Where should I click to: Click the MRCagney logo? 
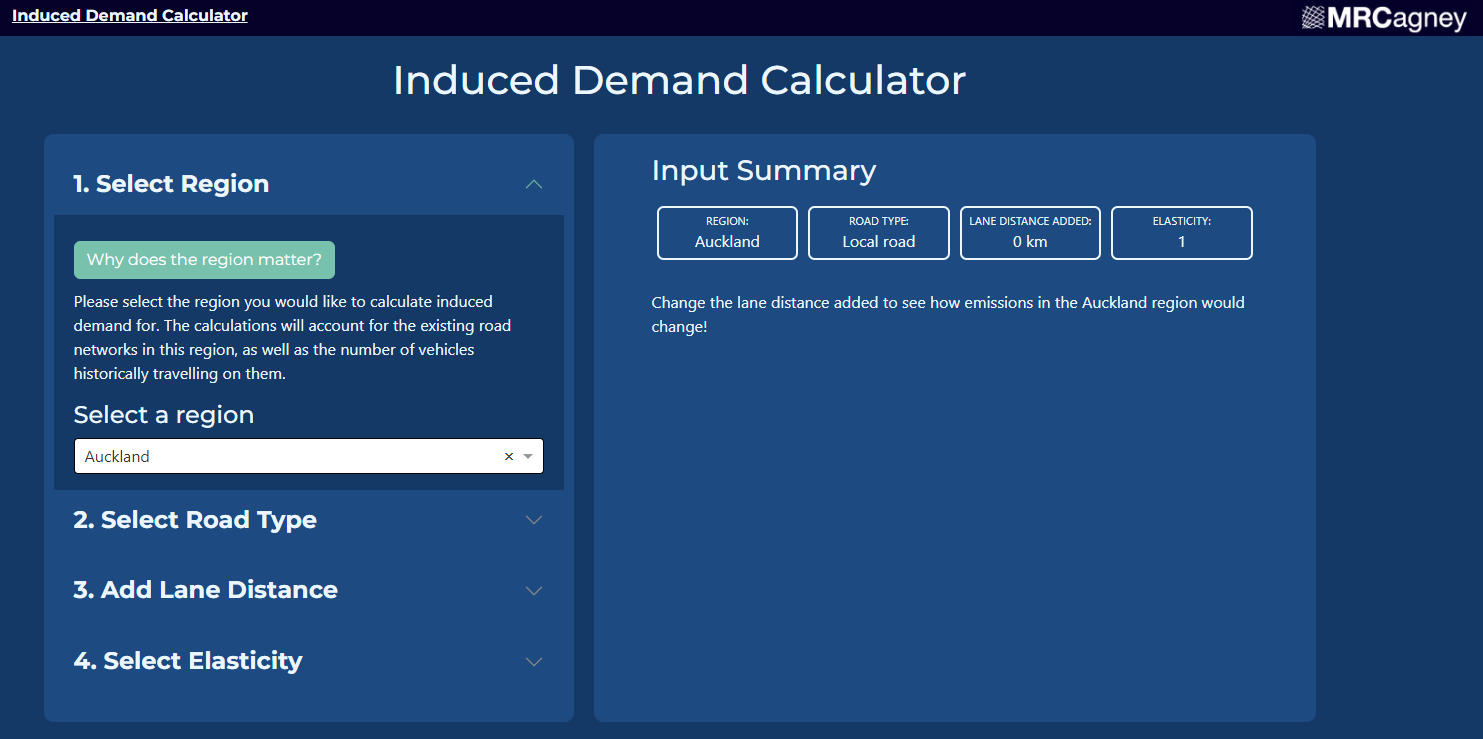pos(1383,18)
